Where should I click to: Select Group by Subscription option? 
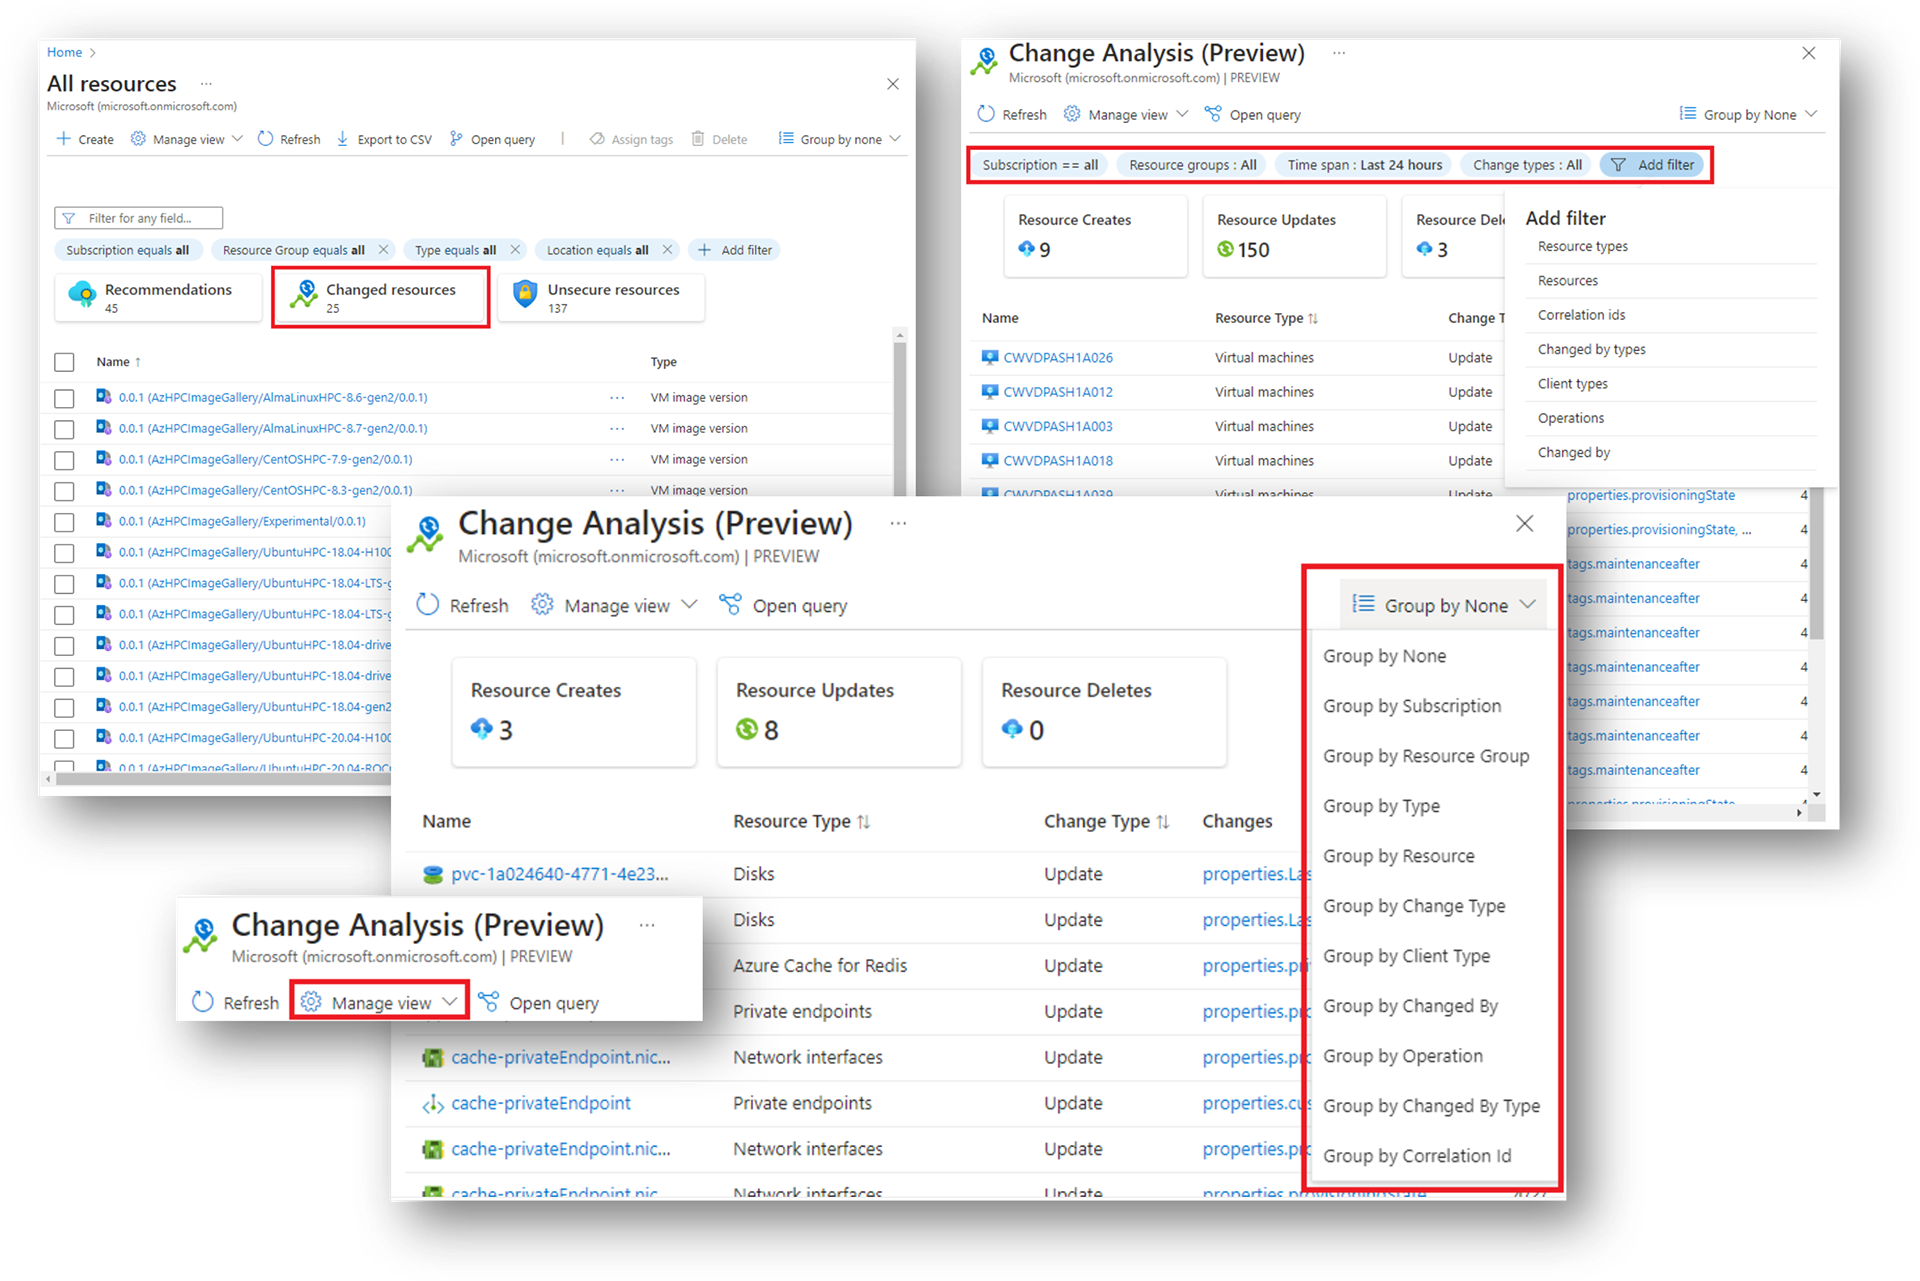[1412, 706]
